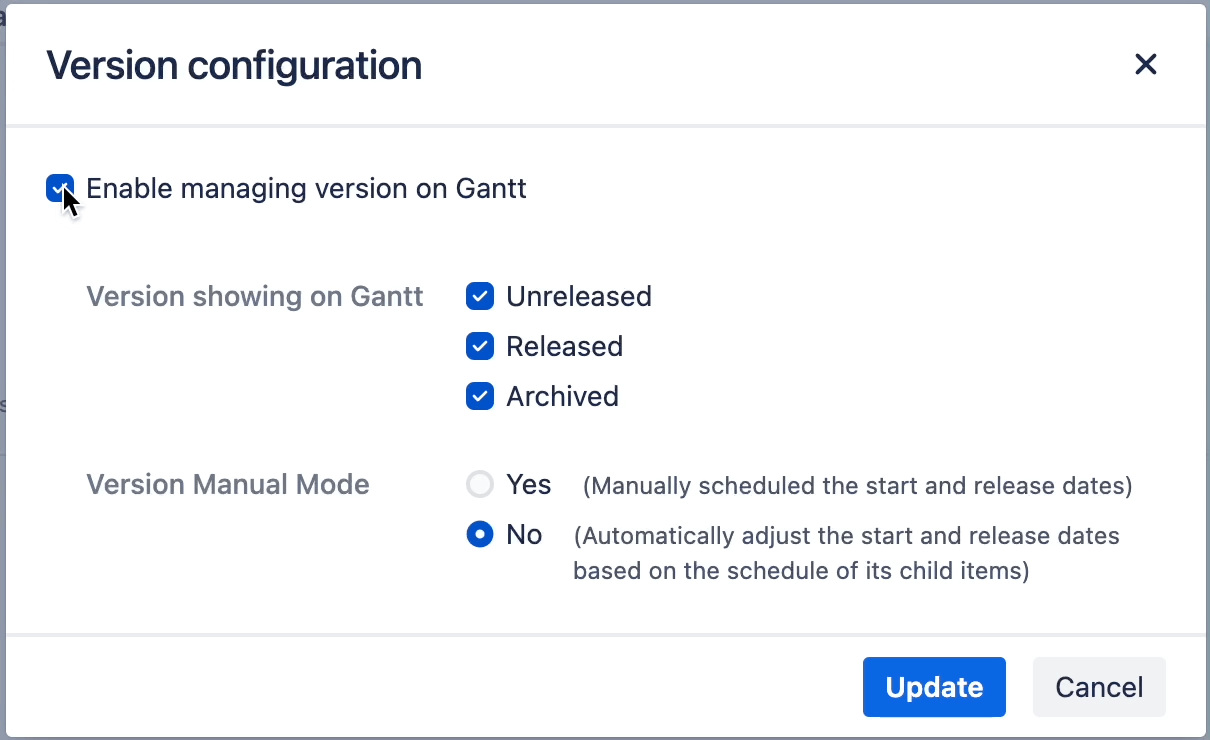Image resolution: width=1210 pixels, height=740 pixels.
Task: Close the Version configuration dialog
Action: [x=1145, y=64]
